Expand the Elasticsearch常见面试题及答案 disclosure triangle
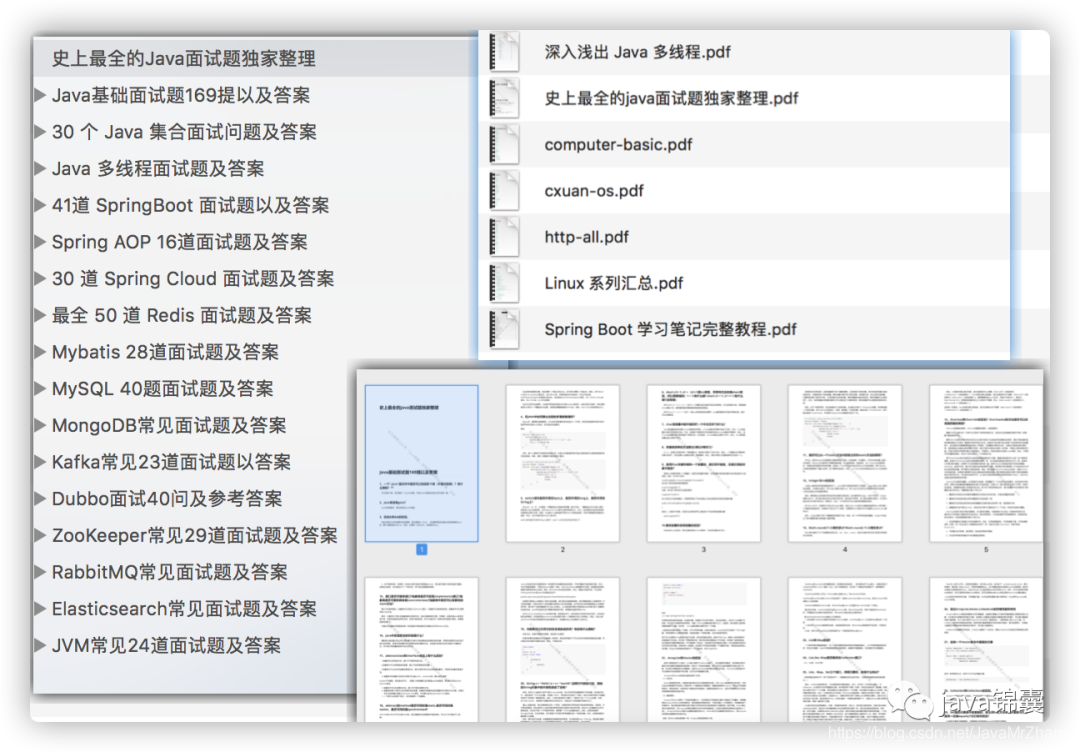 (41, 609)
